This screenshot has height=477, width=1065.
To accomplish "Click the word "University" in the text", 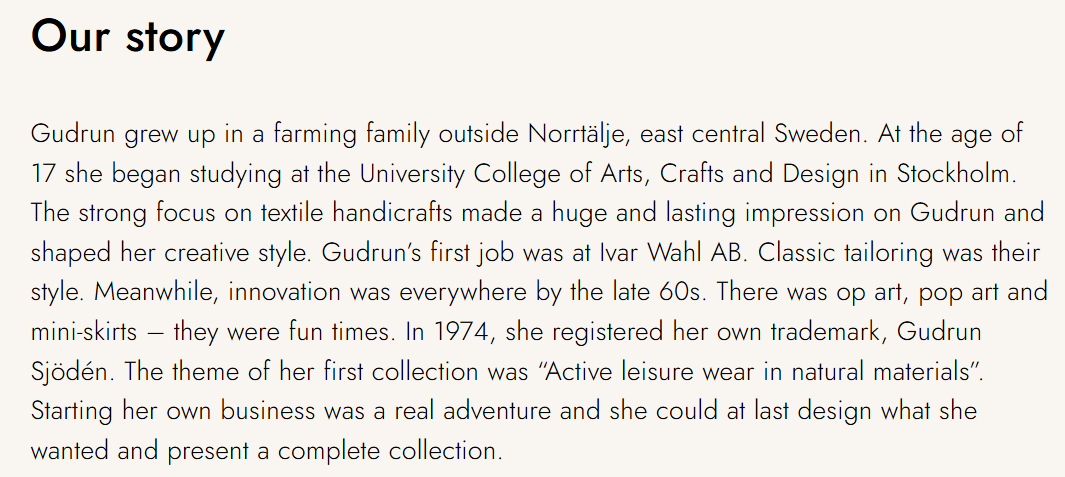I will point(412,175).
